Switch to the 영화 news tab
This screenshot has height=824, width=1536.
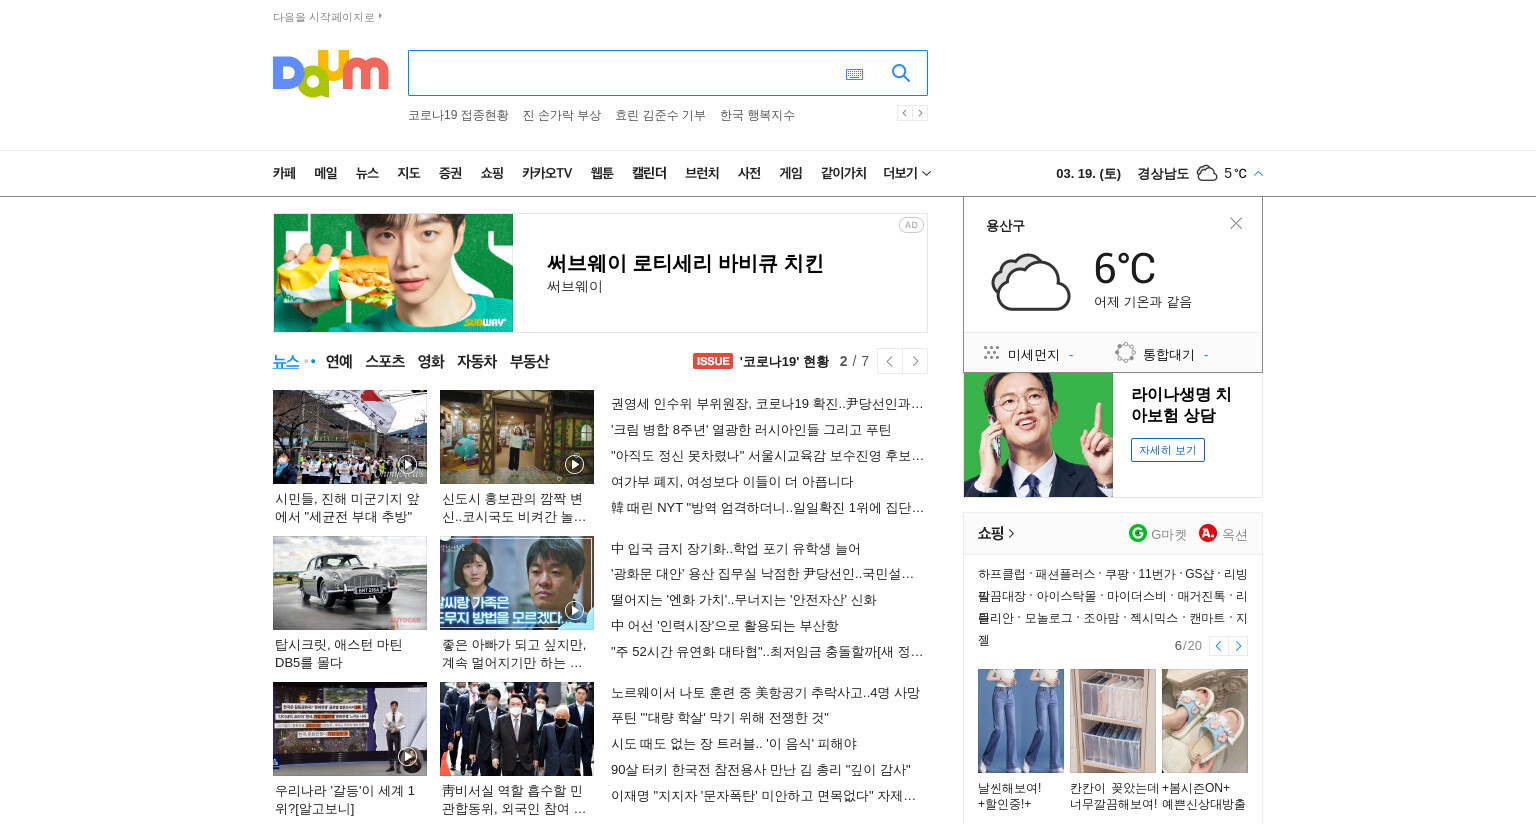tap(431, 361)
